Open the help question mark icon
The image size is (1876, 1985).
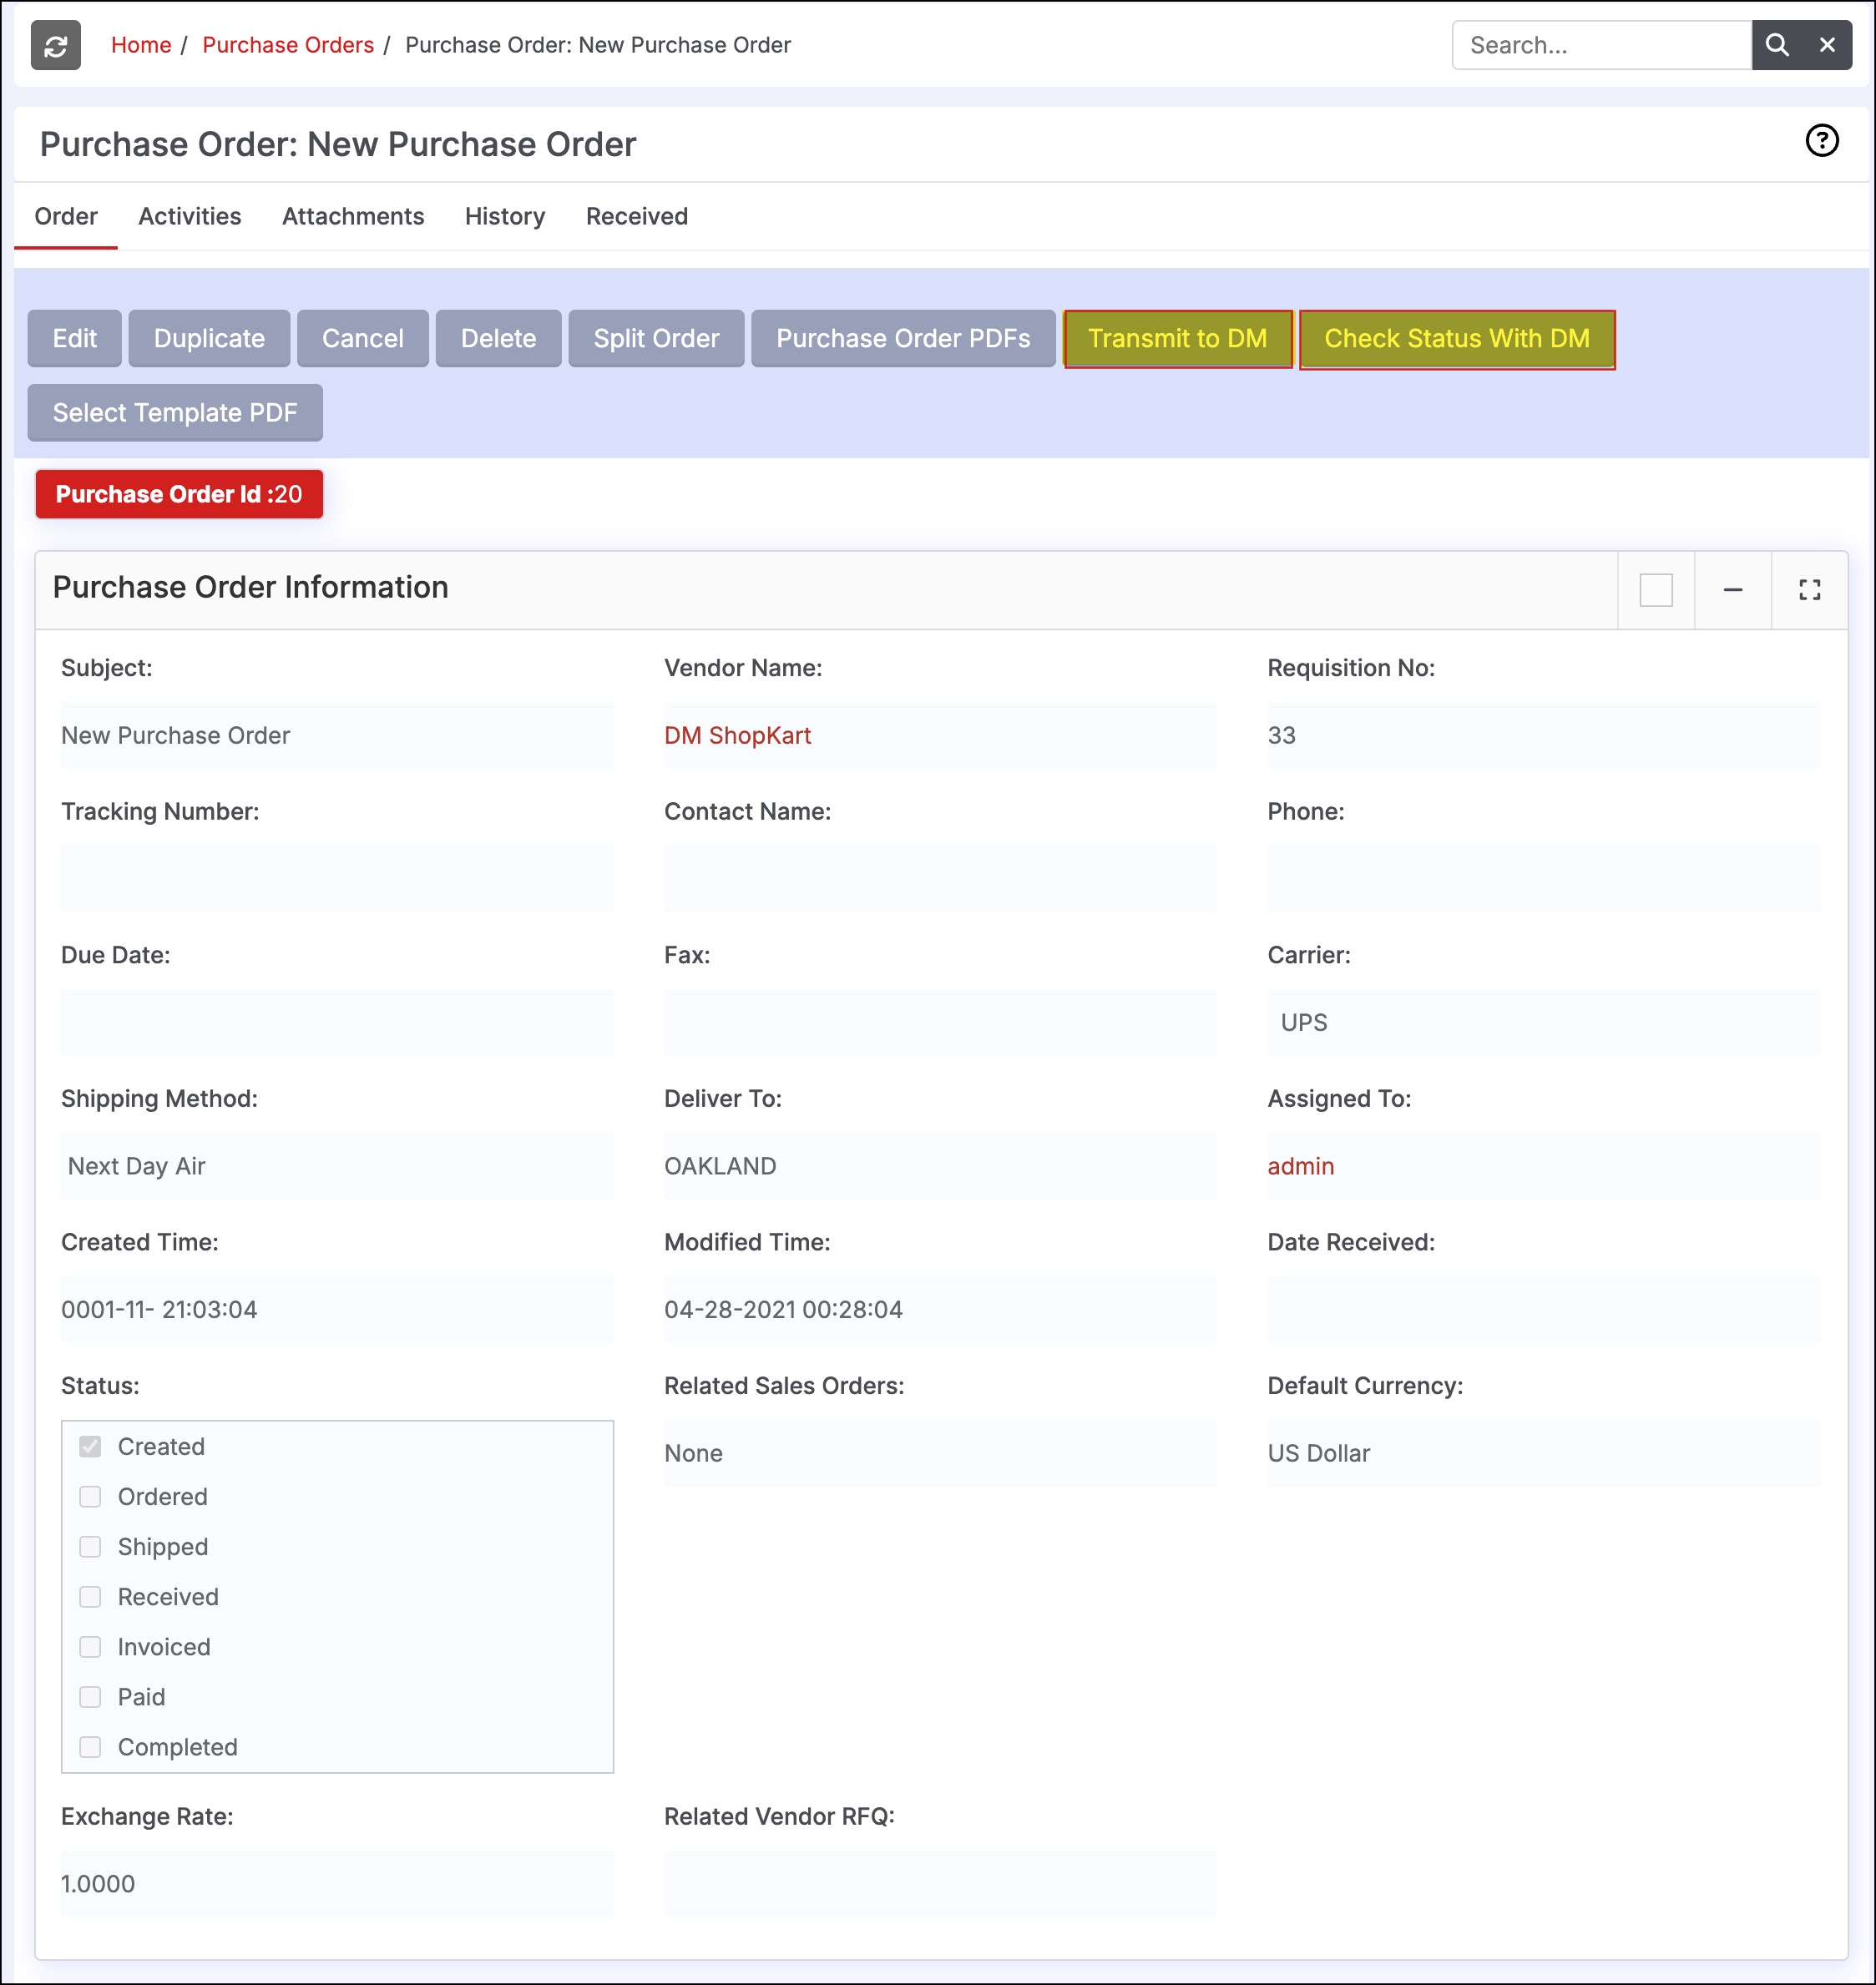point(1821,141)
